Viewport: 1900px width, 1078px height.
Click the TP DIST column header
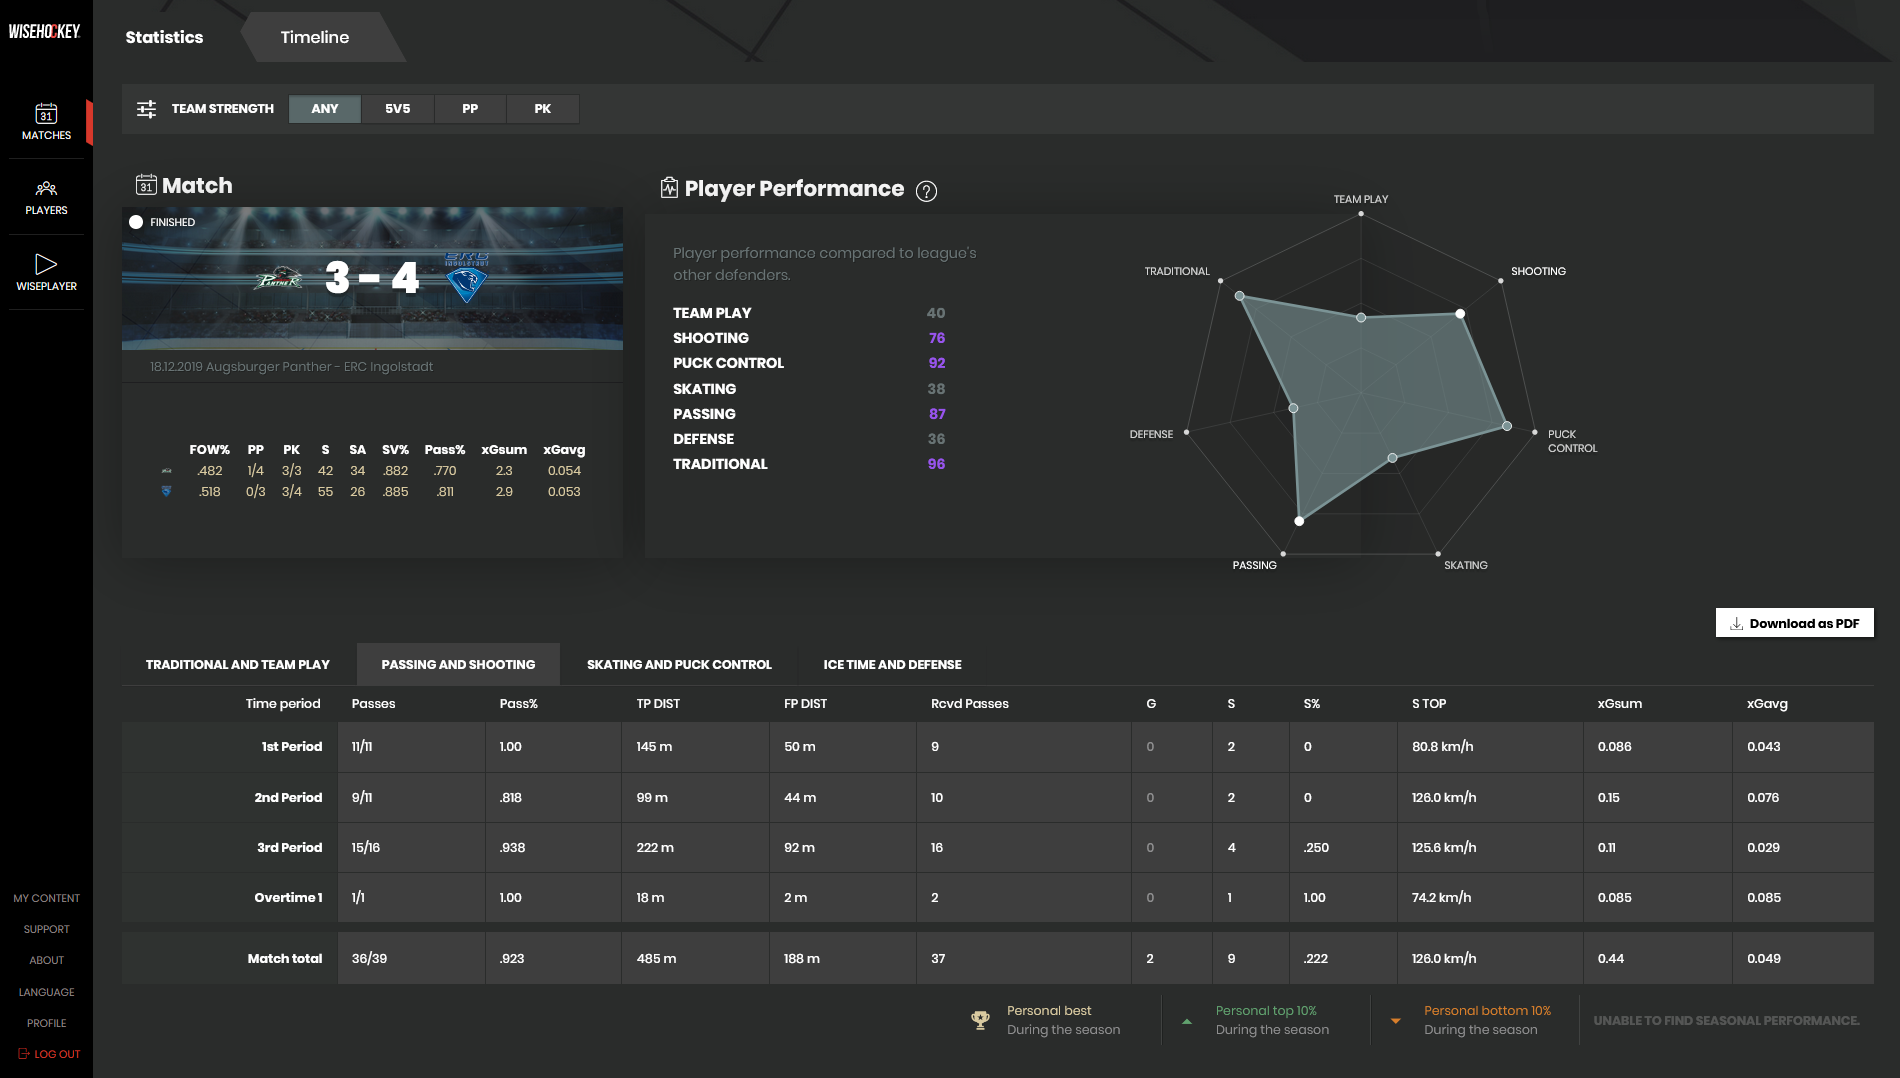(658, 703)
